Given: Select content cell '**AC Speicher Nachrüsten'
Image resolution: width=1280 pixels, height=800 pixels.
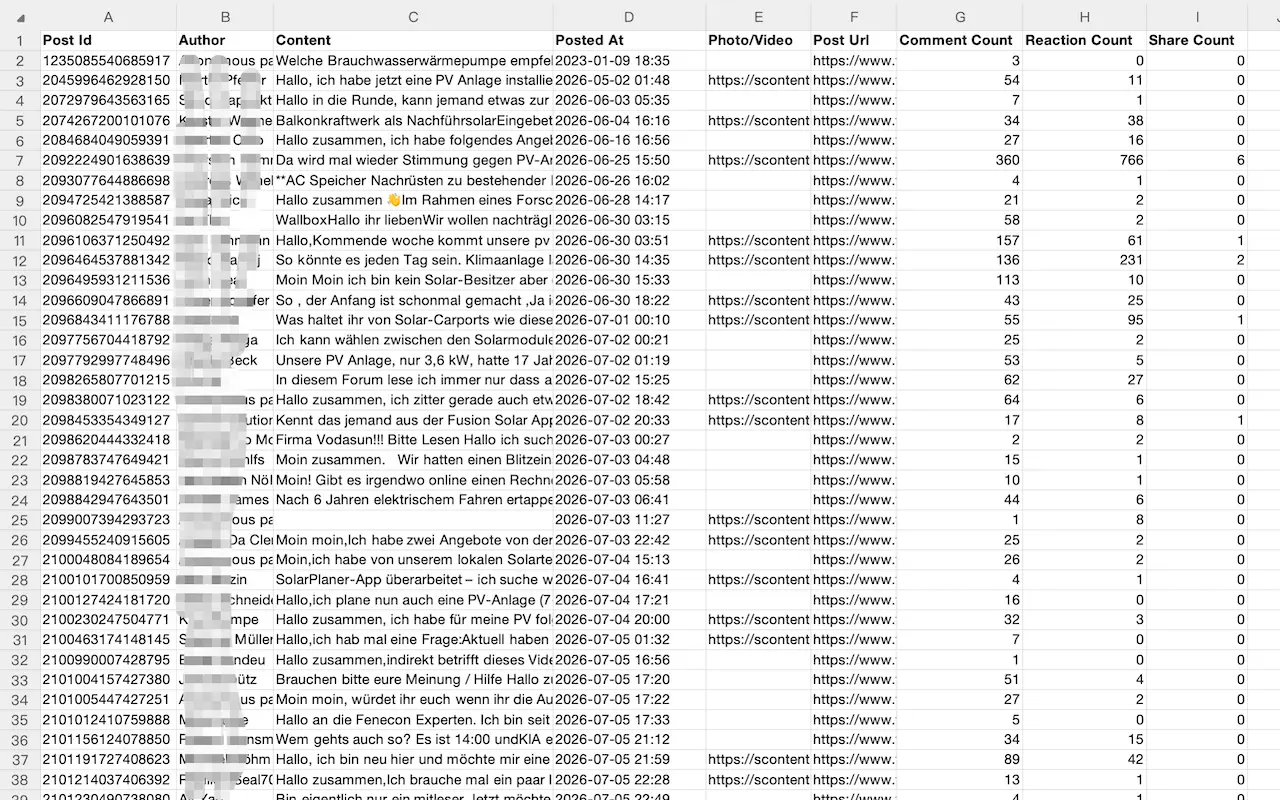Looking at the screenshot, I should coord(413,180).
